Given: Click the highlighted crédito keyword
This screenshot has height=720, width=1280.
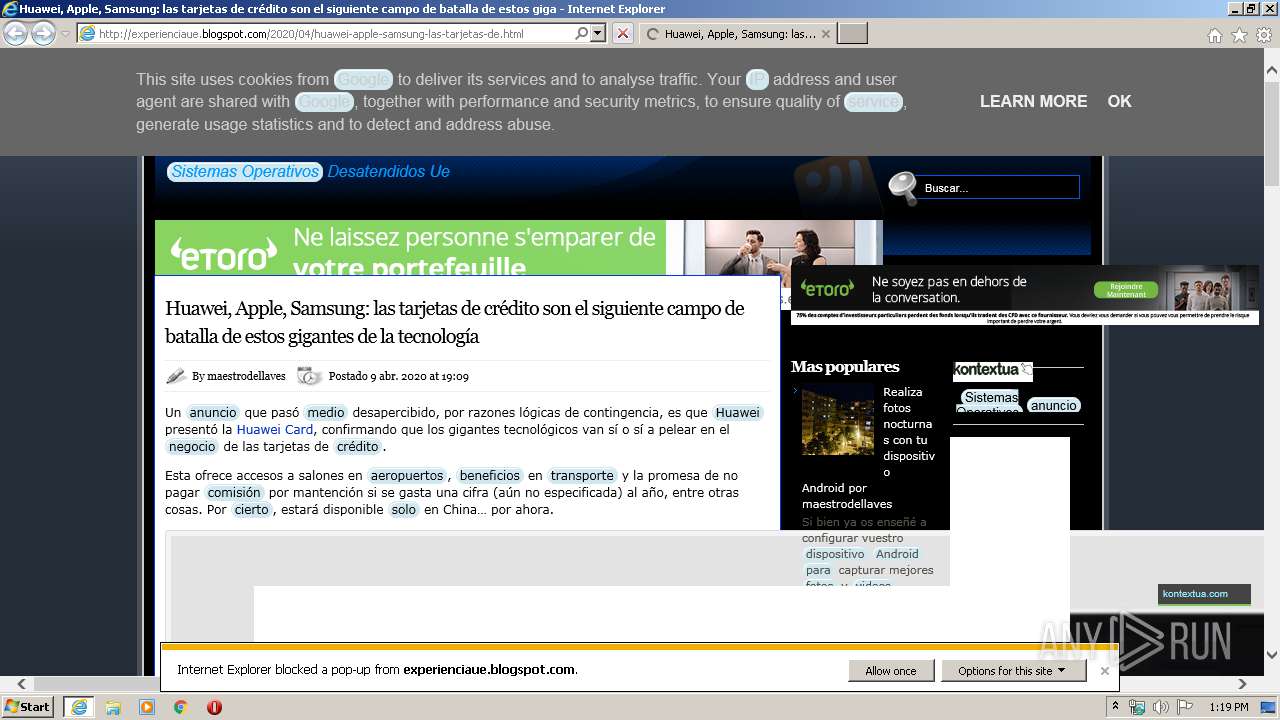Looking at the screenshot, I should 357,446.
